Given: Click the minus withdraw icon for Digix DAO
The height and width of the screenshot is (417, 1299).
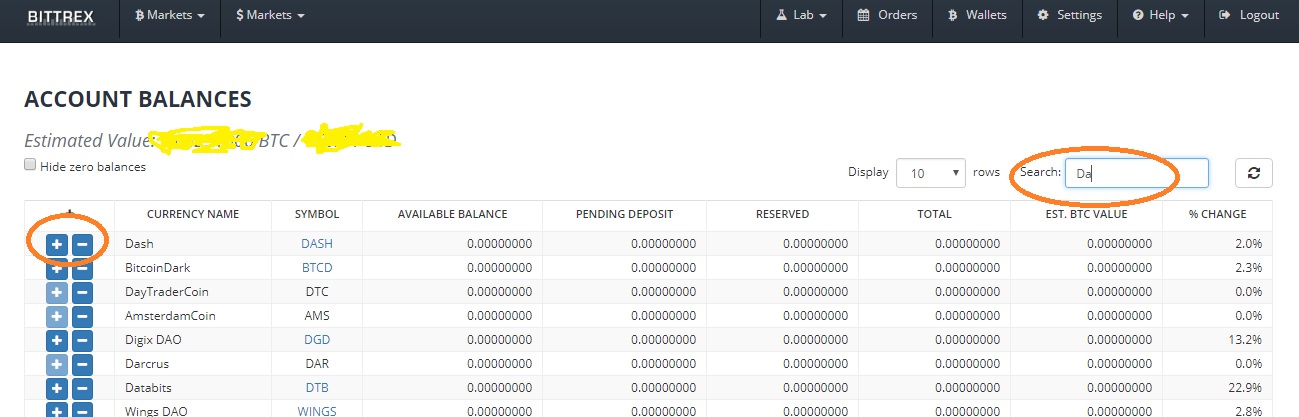Looking at the screenshot, I should (82, 339).
